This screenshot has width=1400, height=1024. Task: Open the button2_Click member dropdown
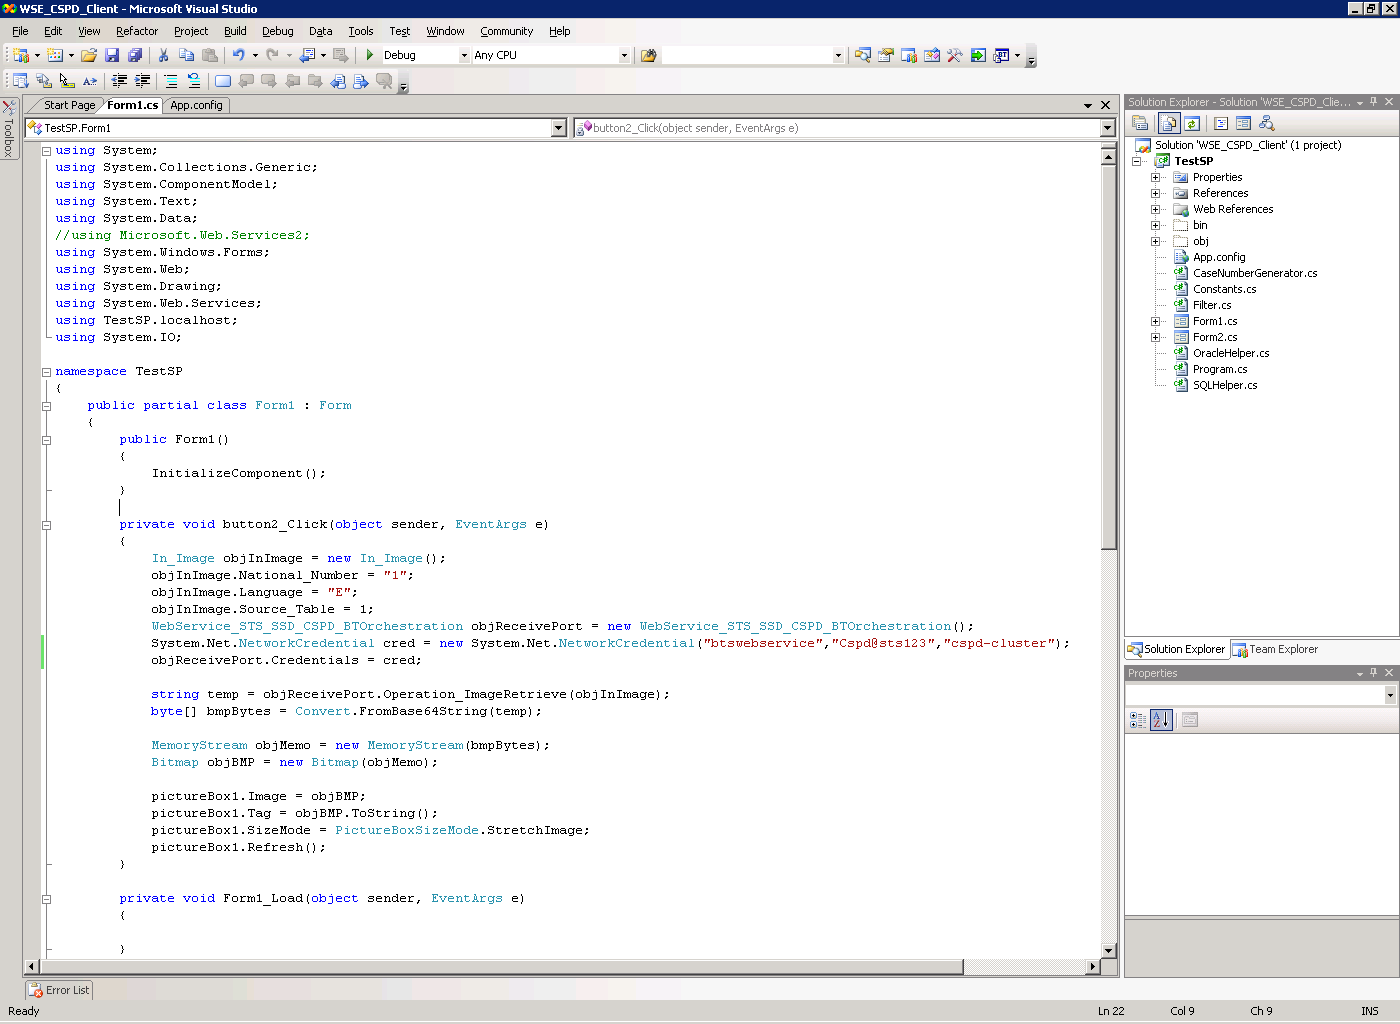[1107, 128]
